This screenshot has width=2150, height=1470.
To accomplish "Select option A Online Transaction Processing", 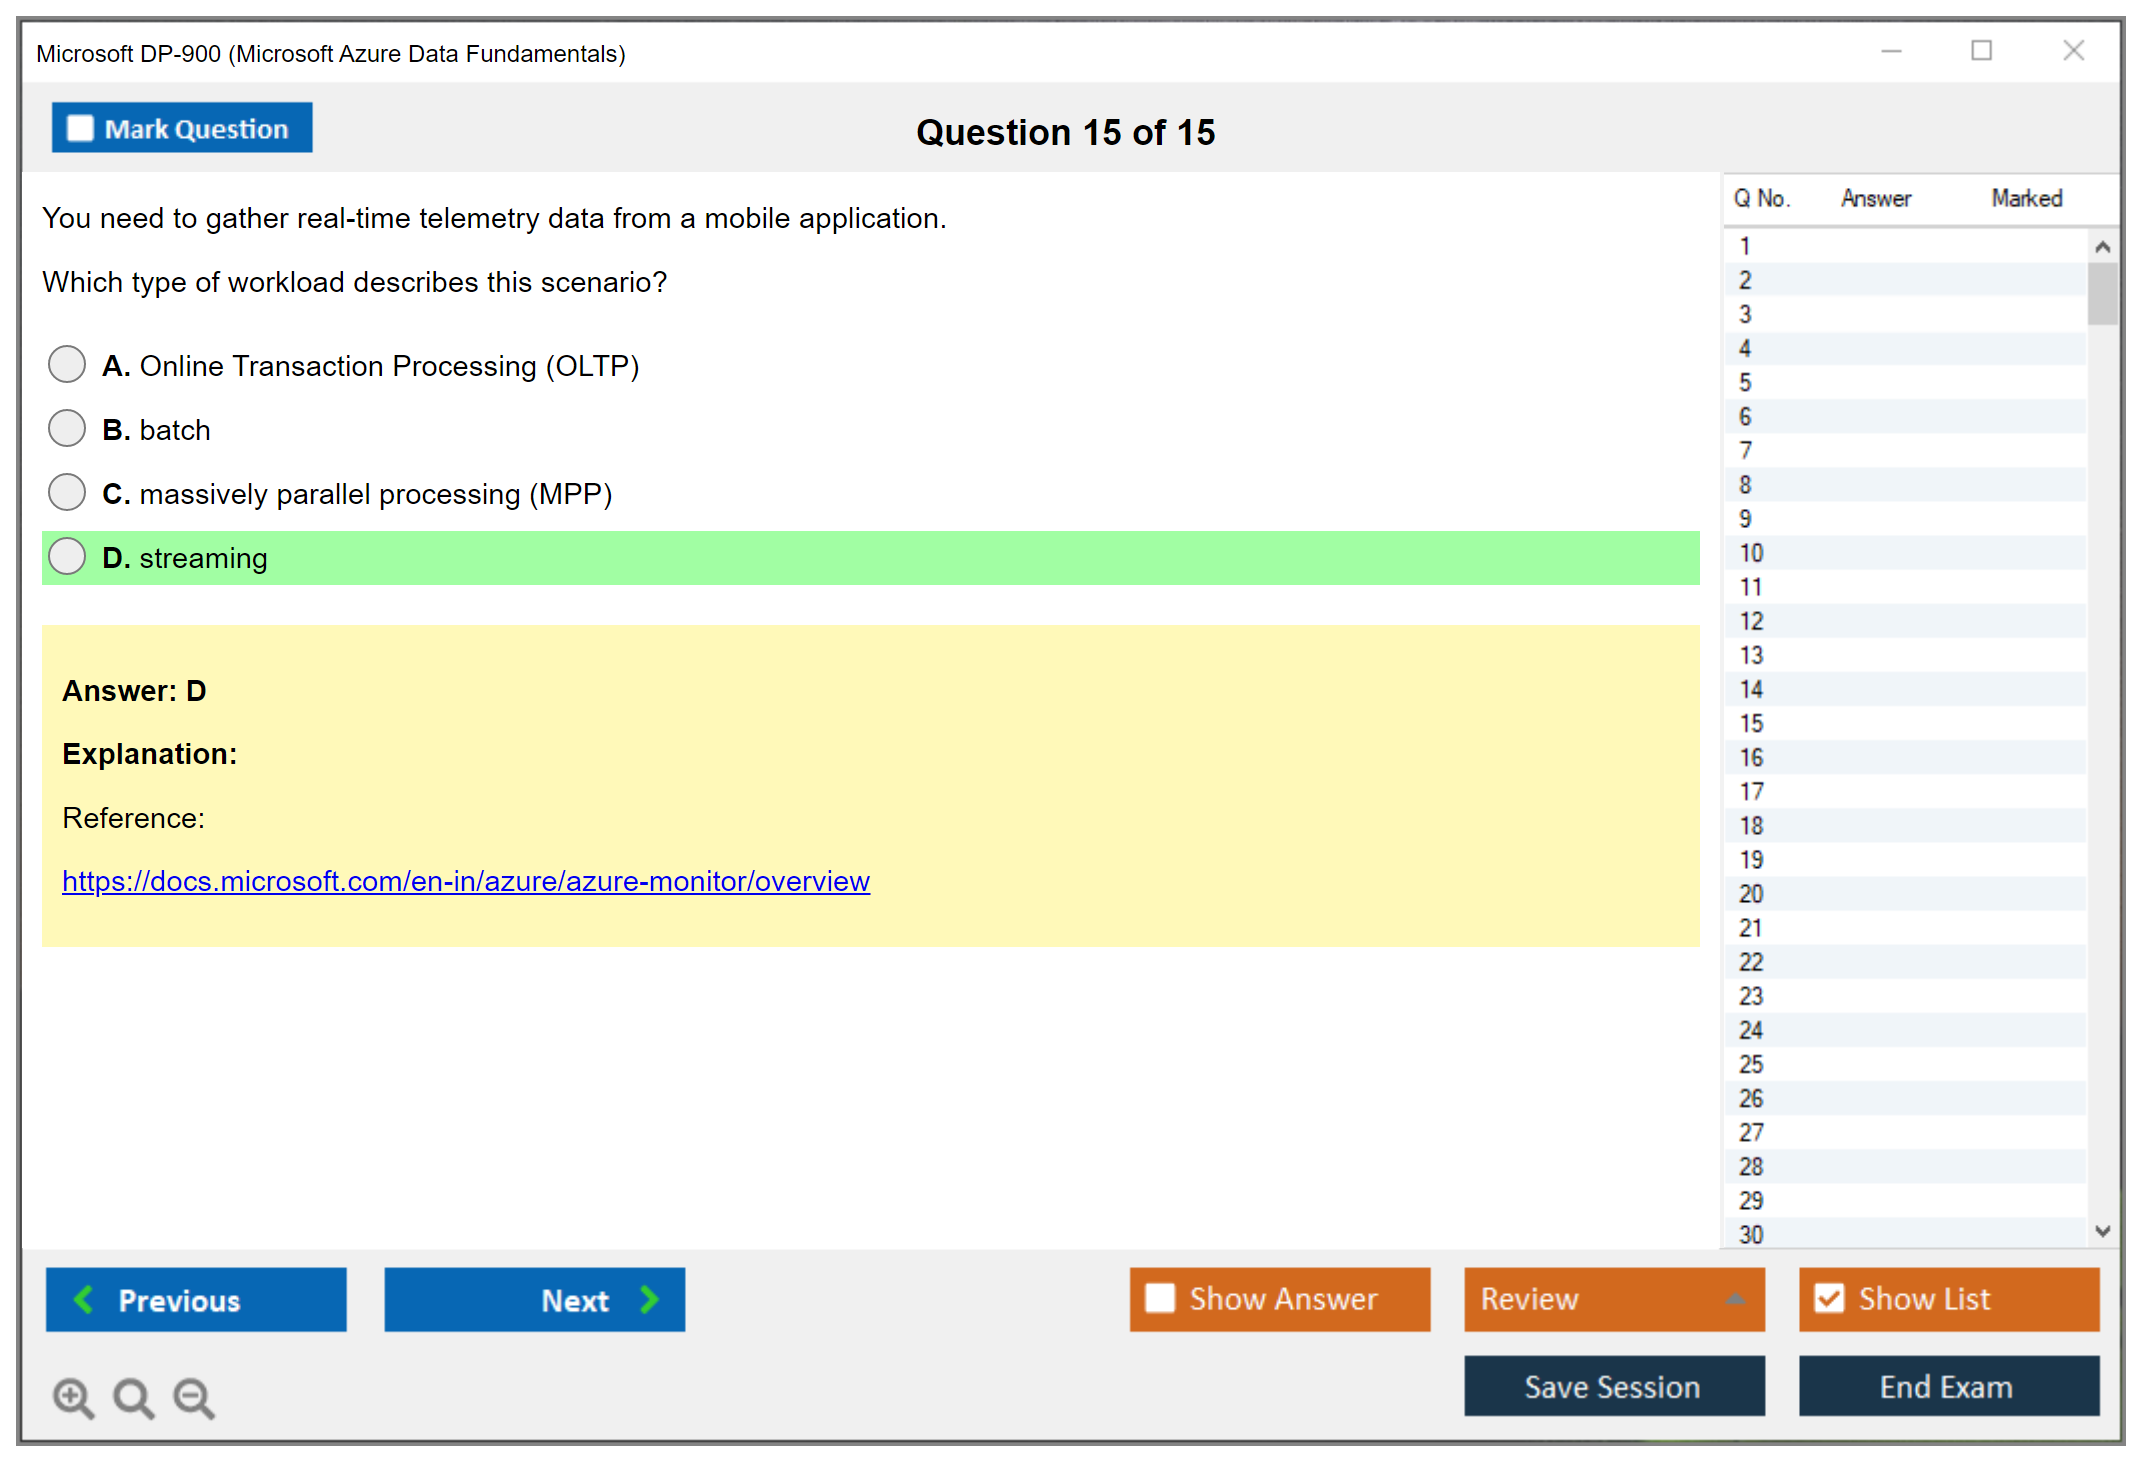I will pos(67,364).
